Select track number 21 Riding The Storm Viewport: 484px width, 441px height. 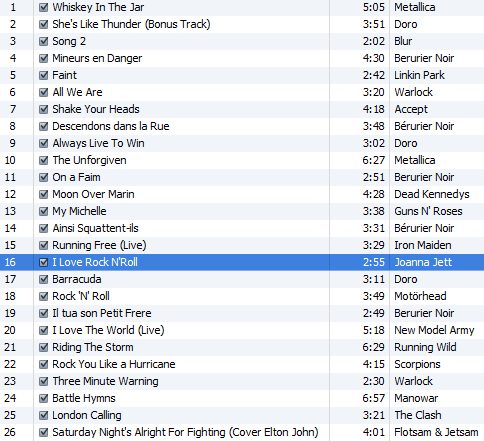242,347
